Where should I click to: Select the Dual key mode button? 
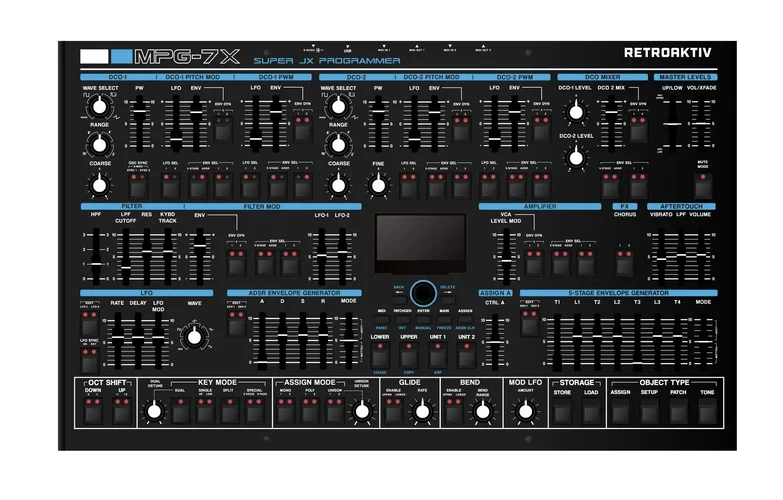point(180,411)
